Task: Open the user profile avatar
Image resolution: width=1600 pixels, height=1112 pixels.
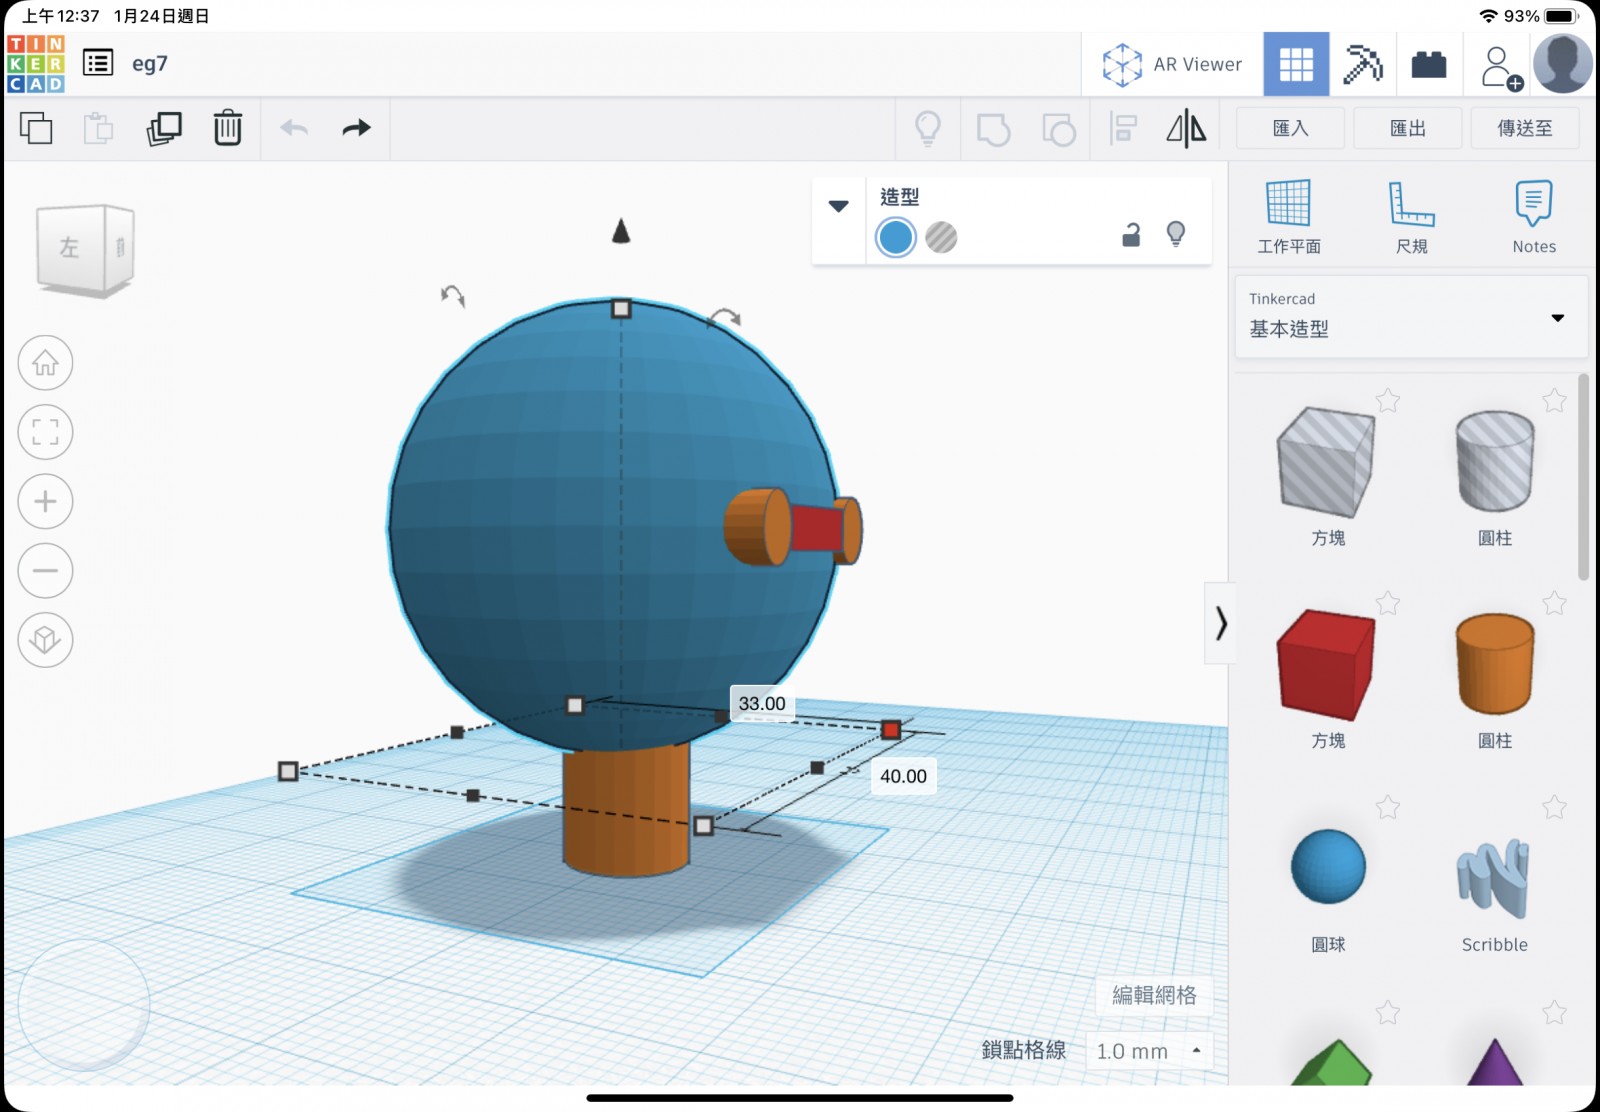Action: pos(1563,63)
